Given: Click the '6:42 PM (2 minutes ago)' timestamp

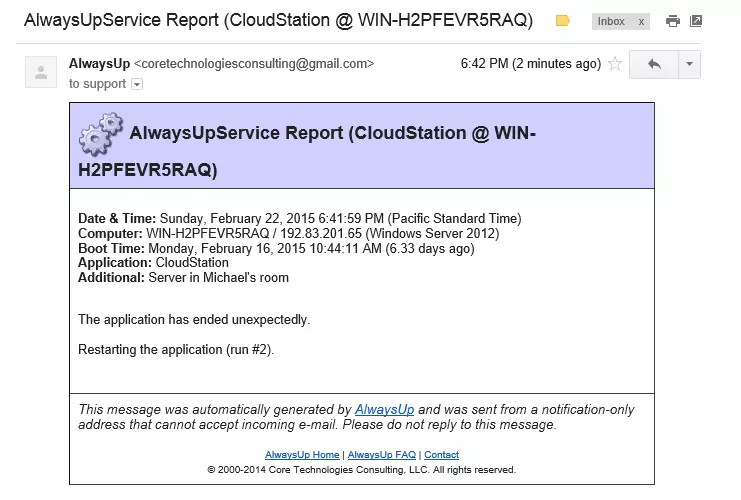Looking at the screenshot, I should (531, 63).
